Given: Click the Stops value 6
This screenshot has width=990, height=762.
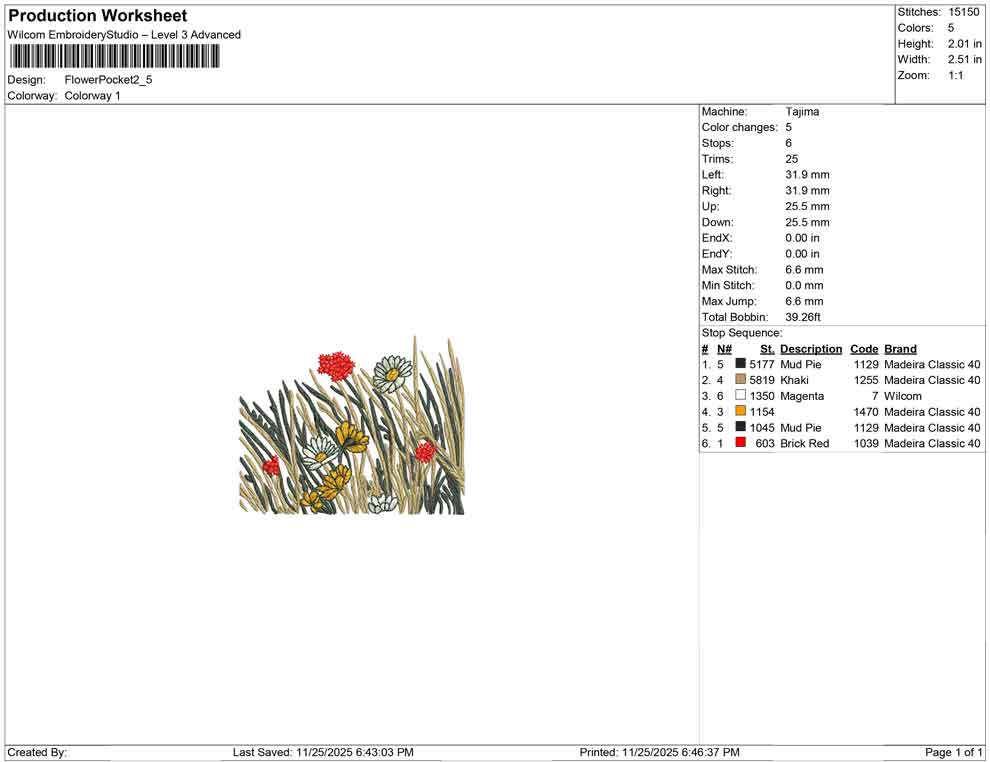Looking at the screenshot, I should point(789,143).
